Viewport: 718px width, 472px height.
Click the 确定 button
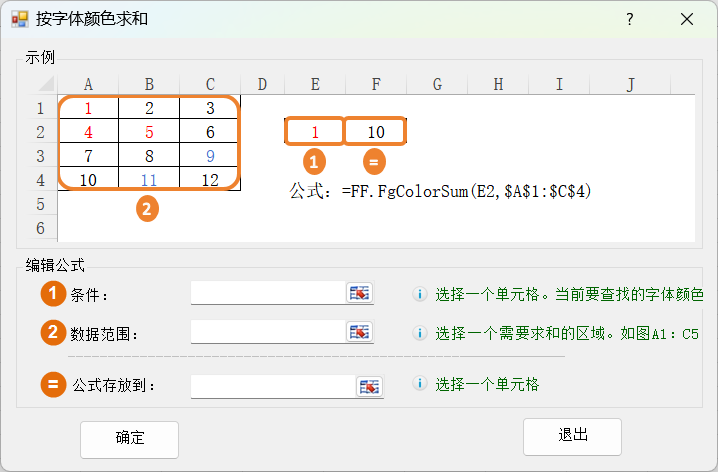(x=130, y=438)
